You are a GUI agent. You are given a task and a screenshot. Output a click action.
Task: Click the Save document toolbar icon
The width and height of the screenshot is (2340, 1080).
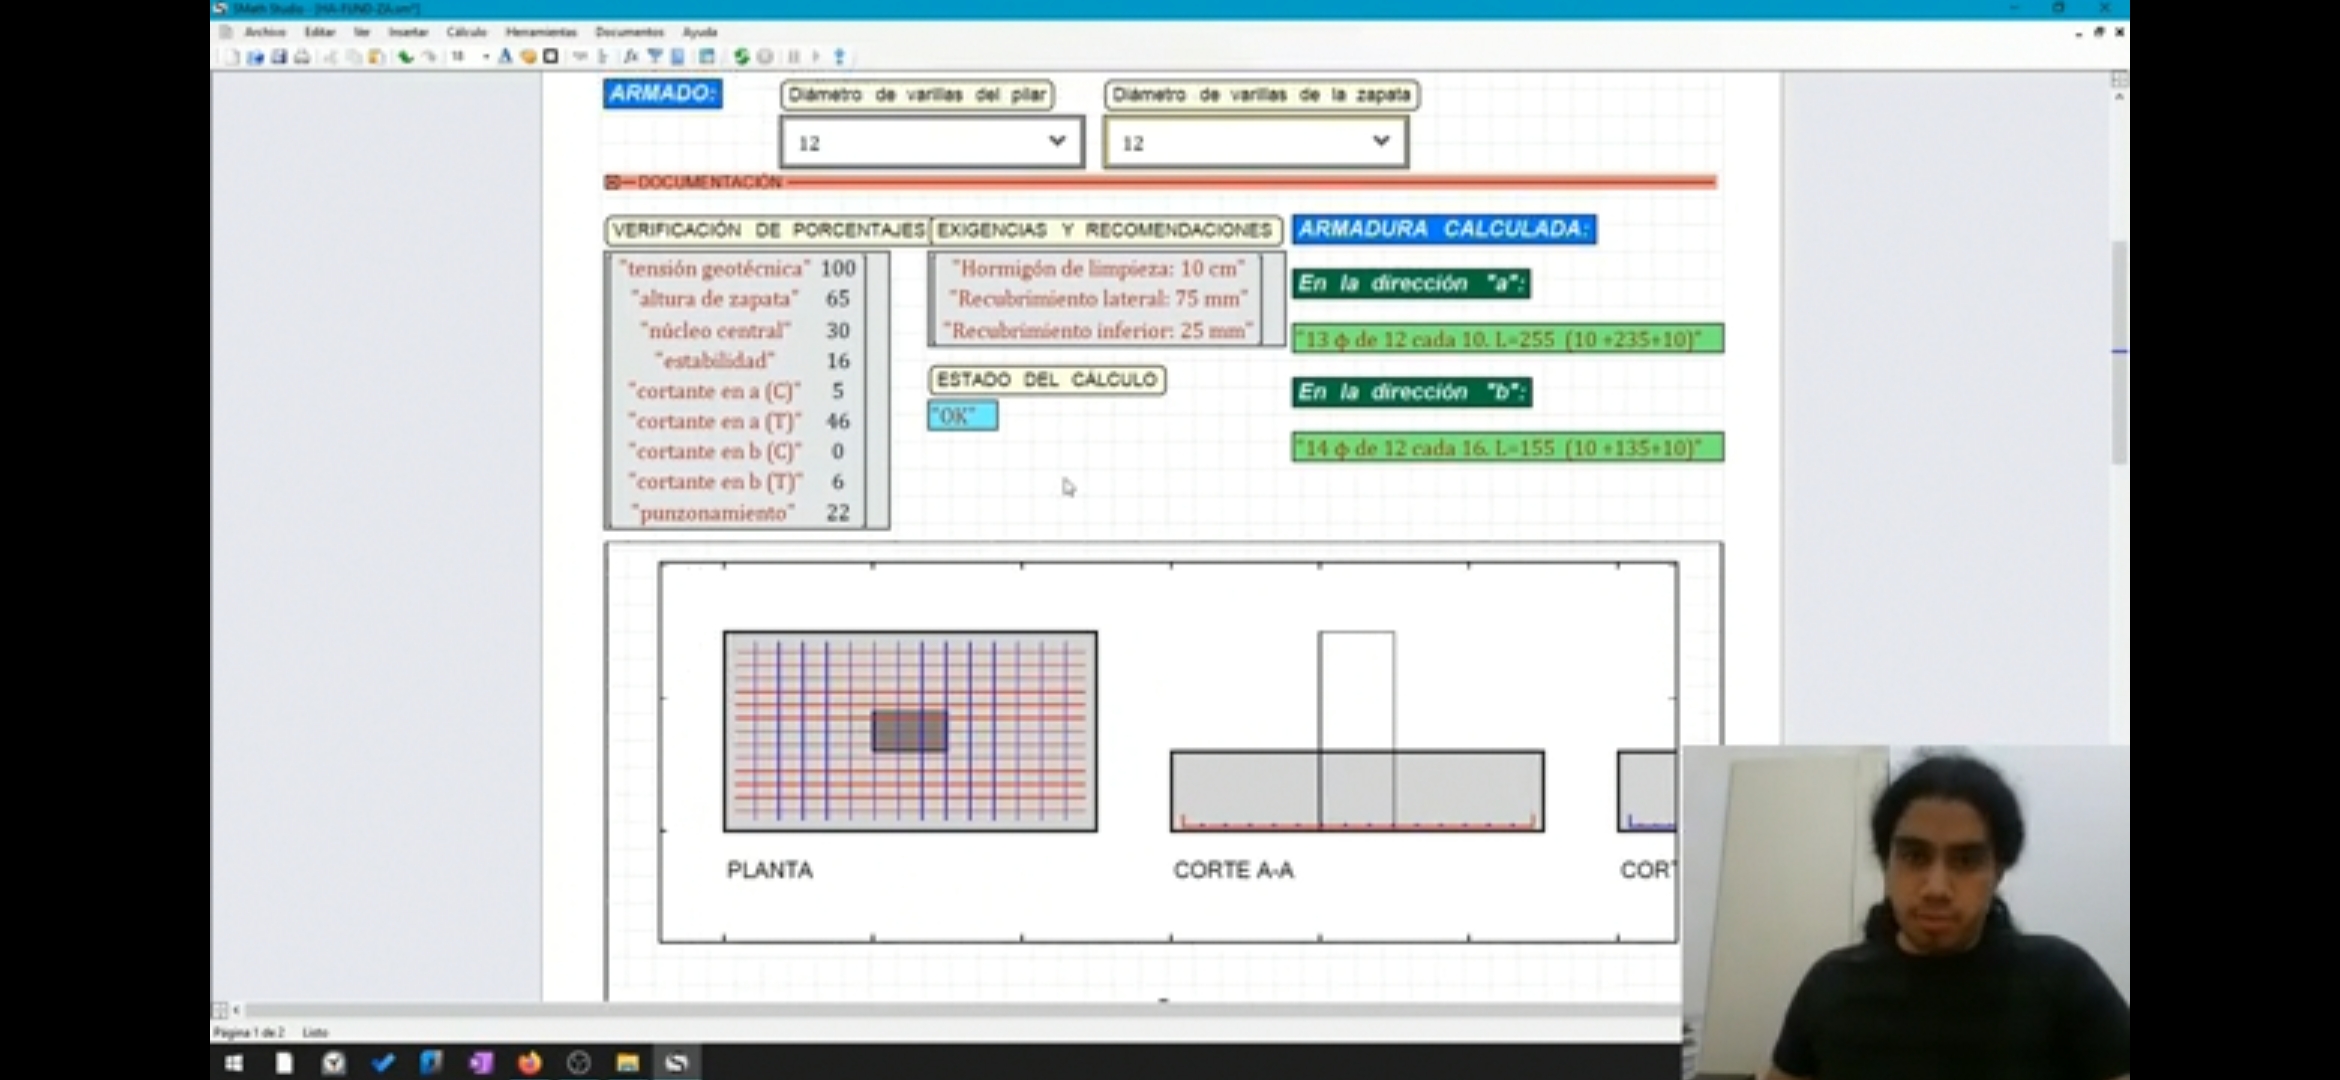pos(279,57)
